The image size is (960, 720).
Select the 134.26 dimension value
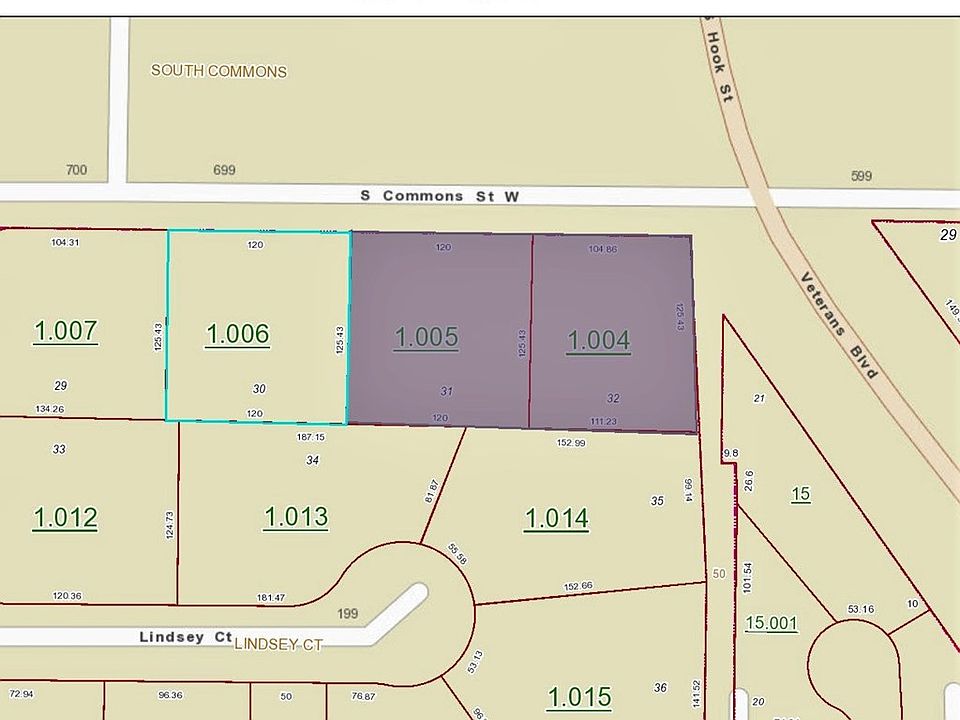coord(50,408)
